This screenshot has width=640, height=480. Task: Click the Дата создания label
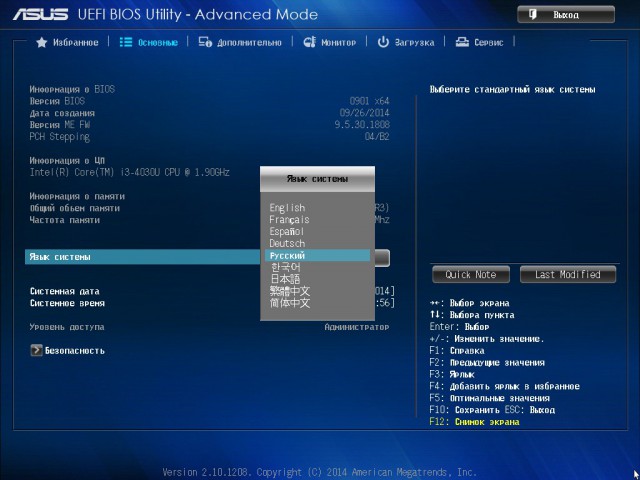tap(62, 113)
